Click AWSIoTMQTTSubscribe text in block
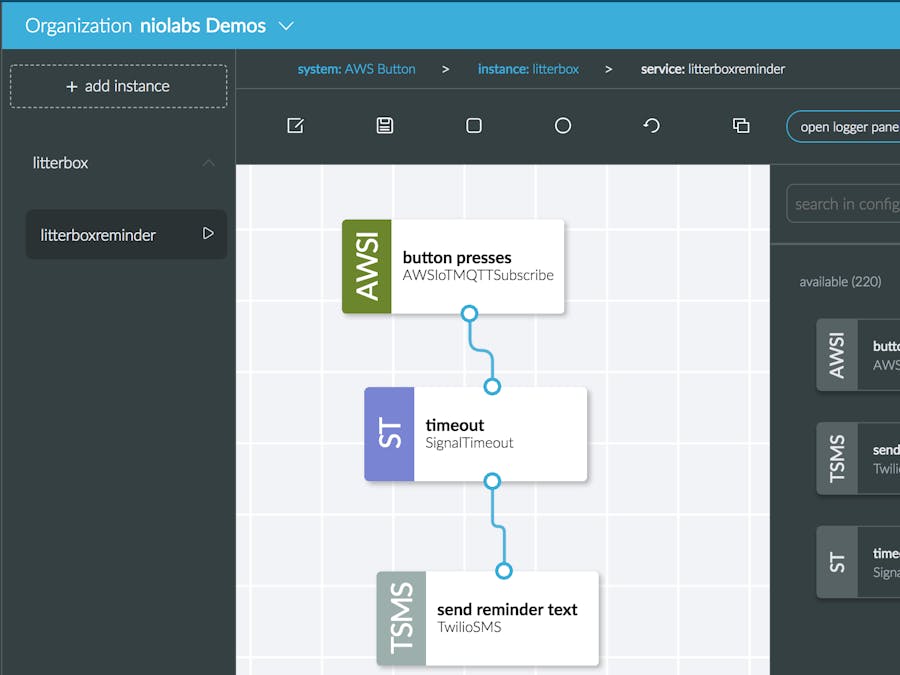This screenshot has height=675, width=900. (x=478, y=276)
